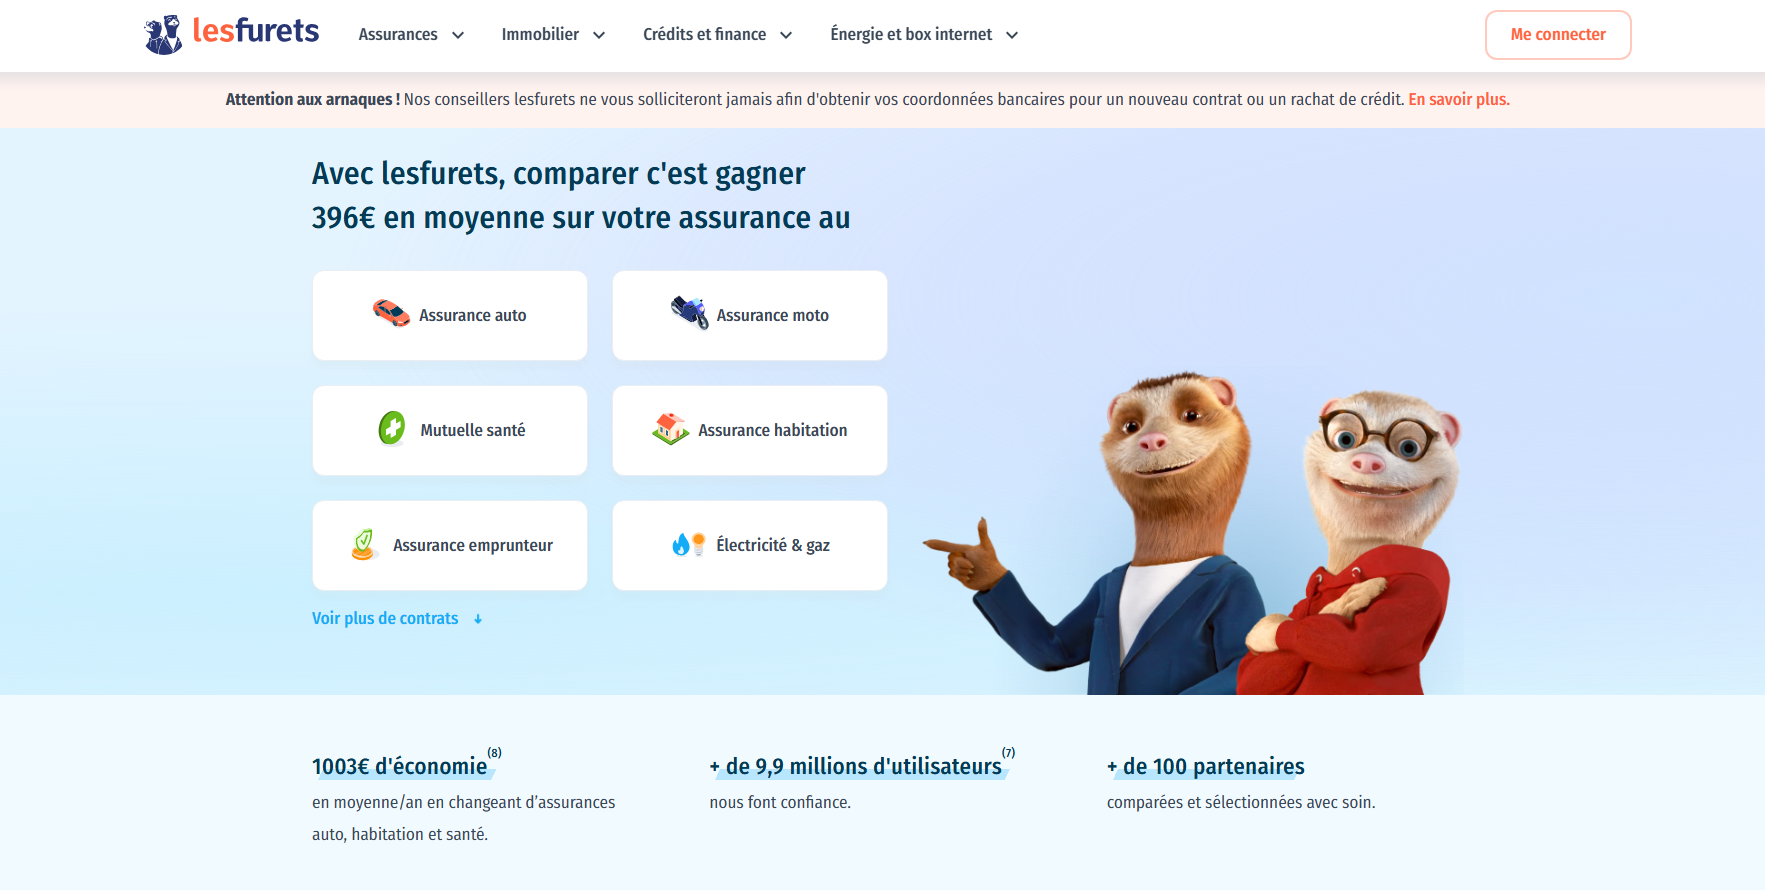Click the house icon for Assurance habitation
The image size is (1765, 890).
(671, 428)
